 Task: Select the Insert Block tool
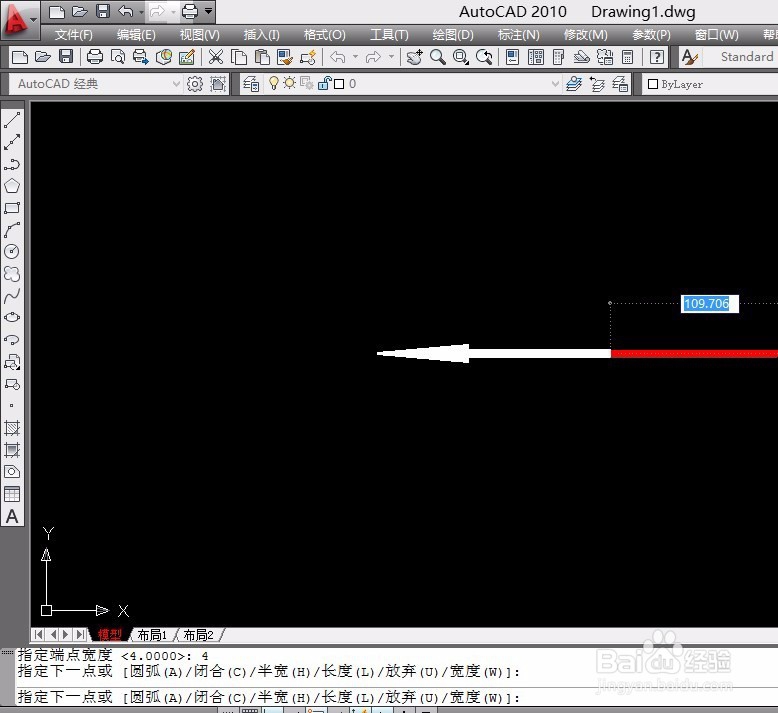point(12,362)
